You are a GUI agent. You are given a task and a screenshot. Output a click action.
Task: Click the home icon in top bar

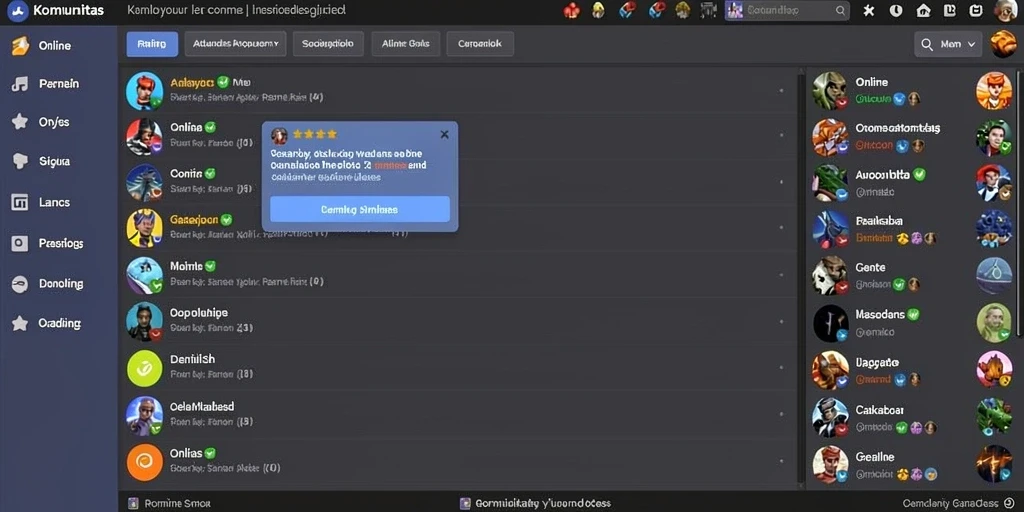coord(923,10)
